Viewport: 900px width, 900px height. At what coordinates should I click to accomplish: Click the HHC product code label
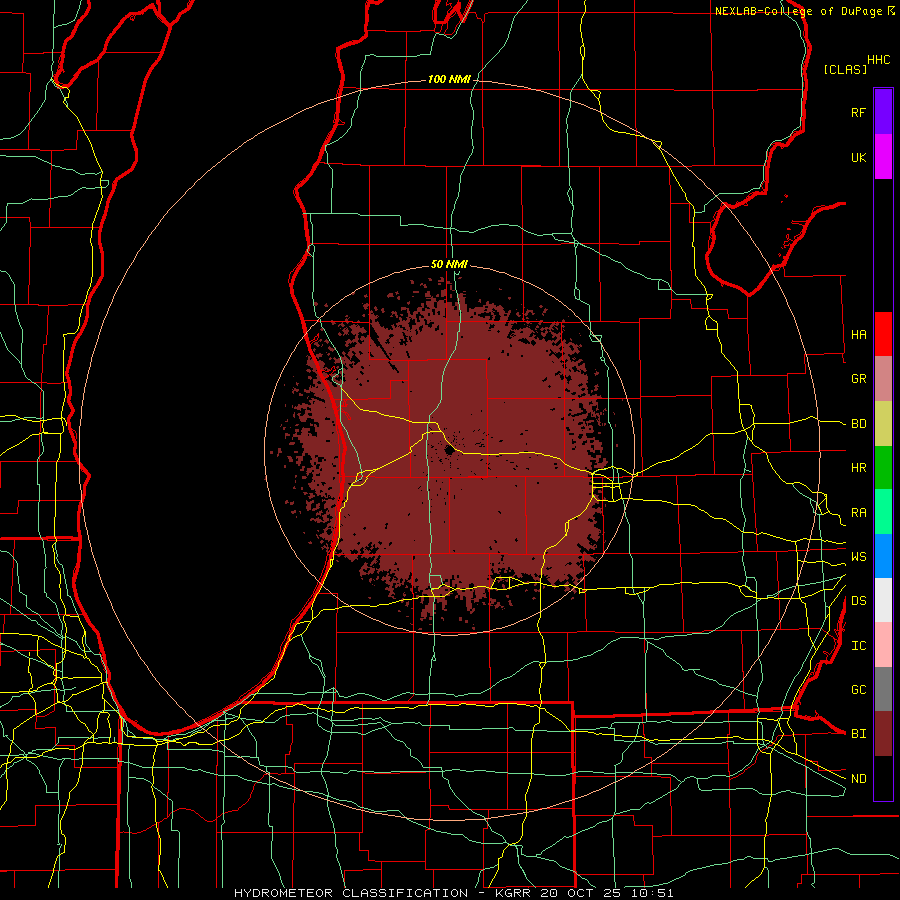click(878, 60)
